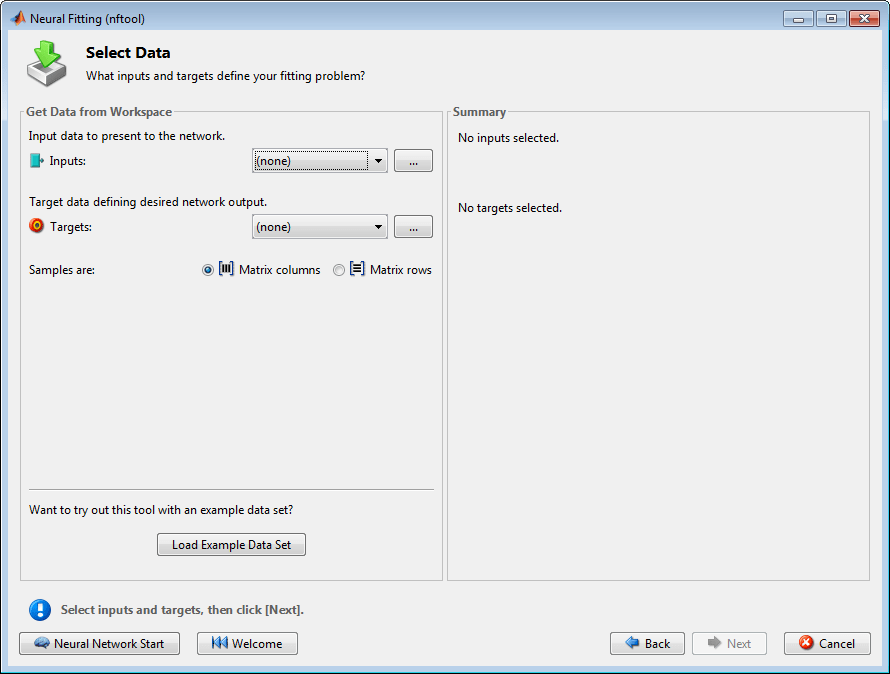Viewport: 890px width, 674px height.
Task: Click the Back button
Action: (647, 643)
